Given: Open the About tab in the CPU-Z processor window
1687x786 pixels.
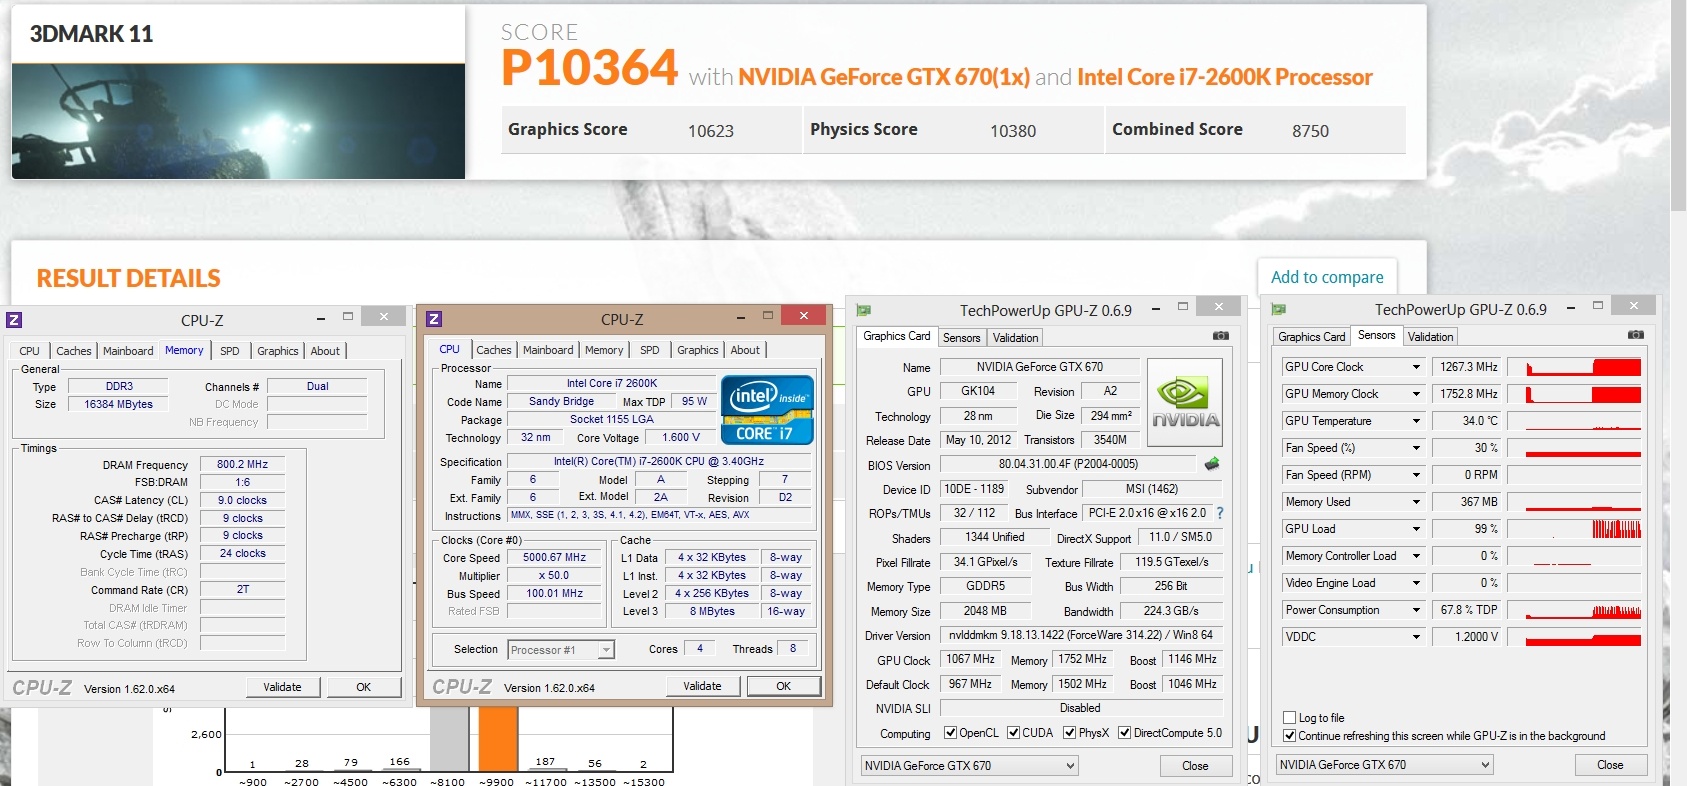Looking at the screenshot, I should (x=745, y=350).
